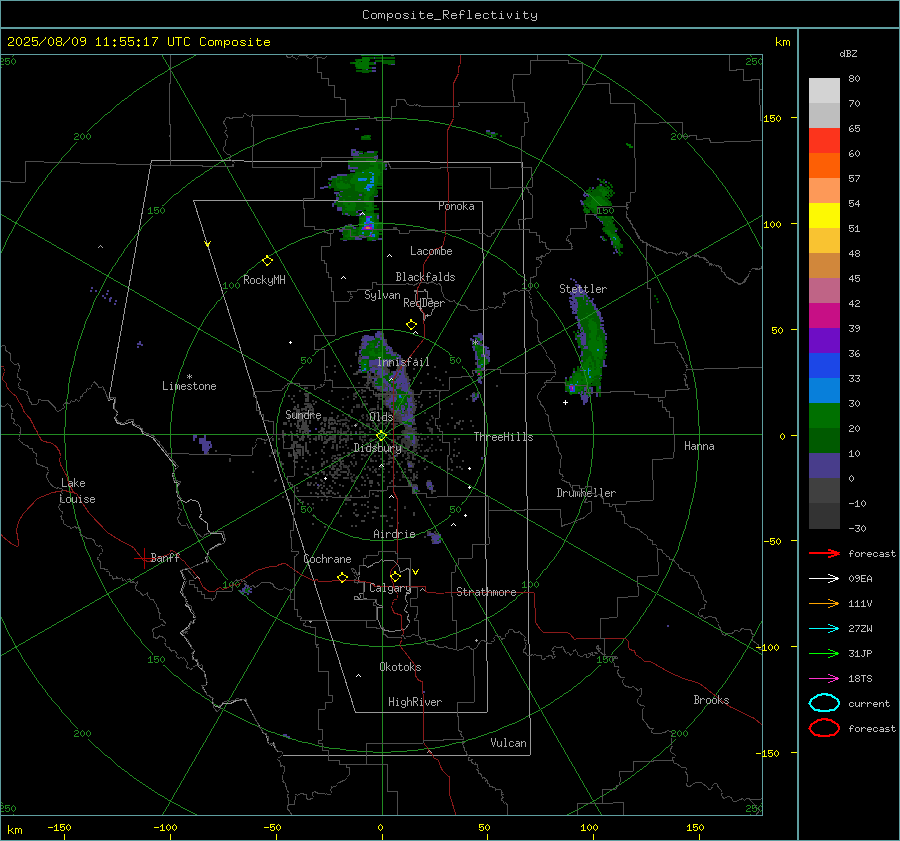Click the Stettler label

583,289
